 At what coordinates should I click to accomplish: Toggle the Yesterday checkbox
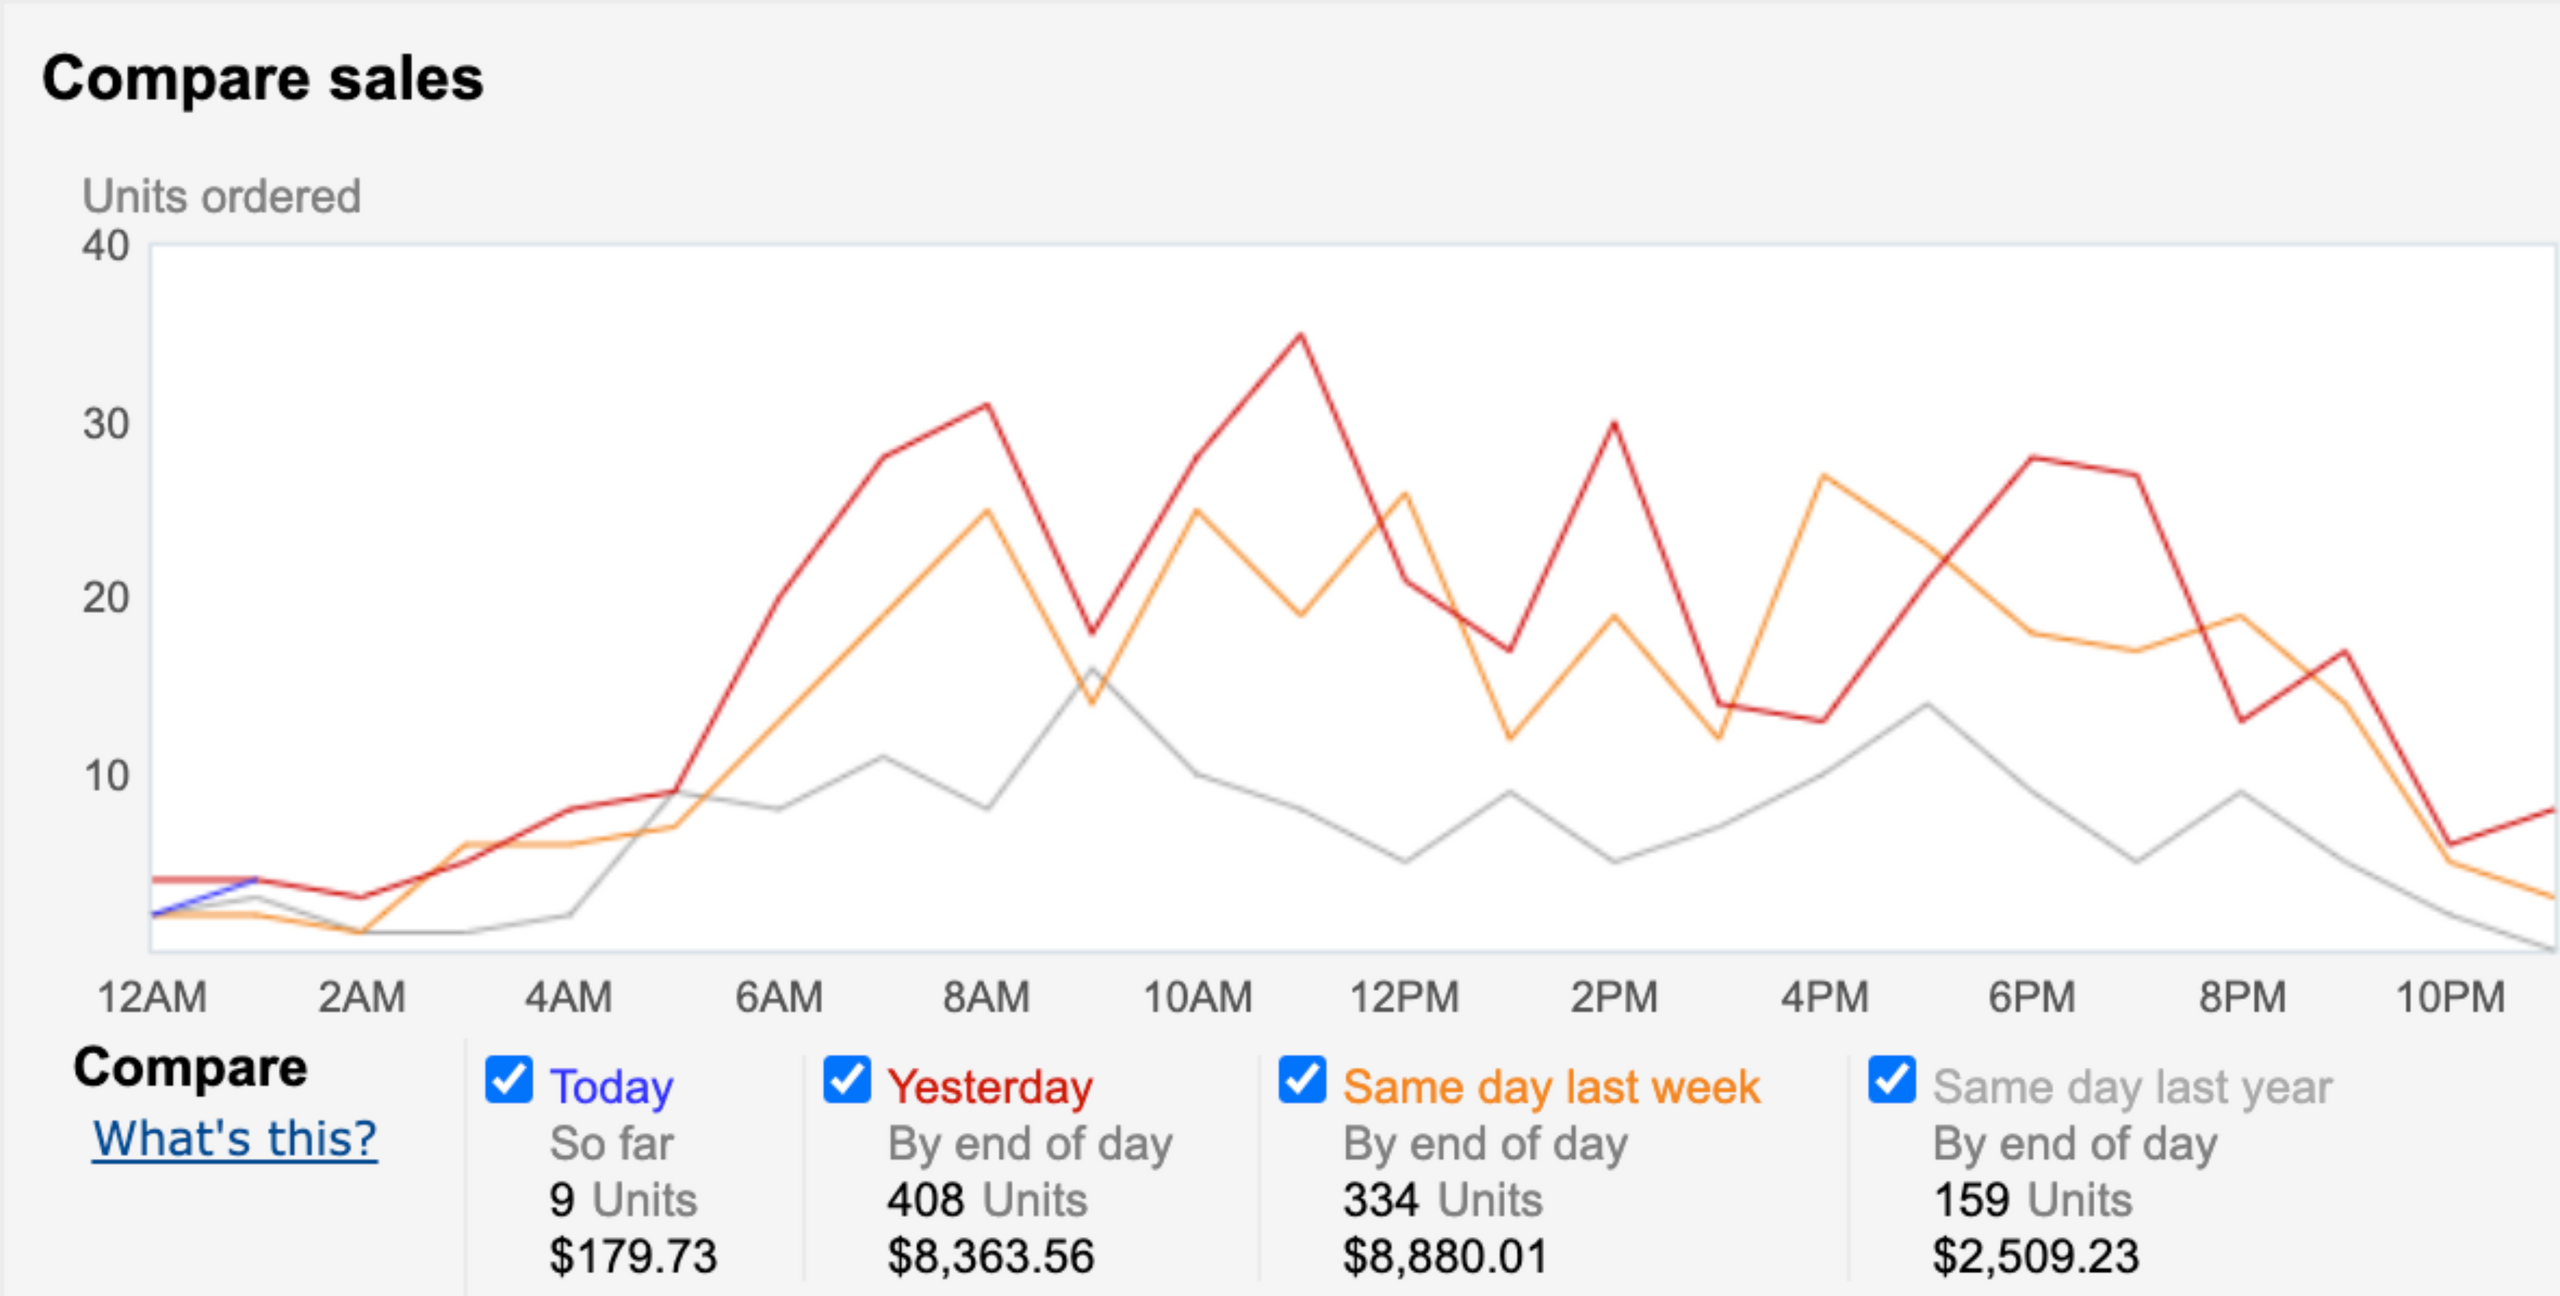pyautogui.click(x=846, y=1080)
